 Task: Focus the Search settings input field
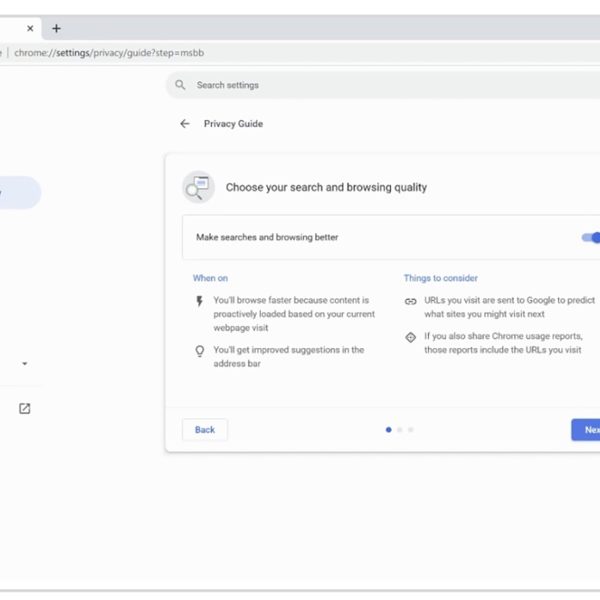(x=380, y=85)
